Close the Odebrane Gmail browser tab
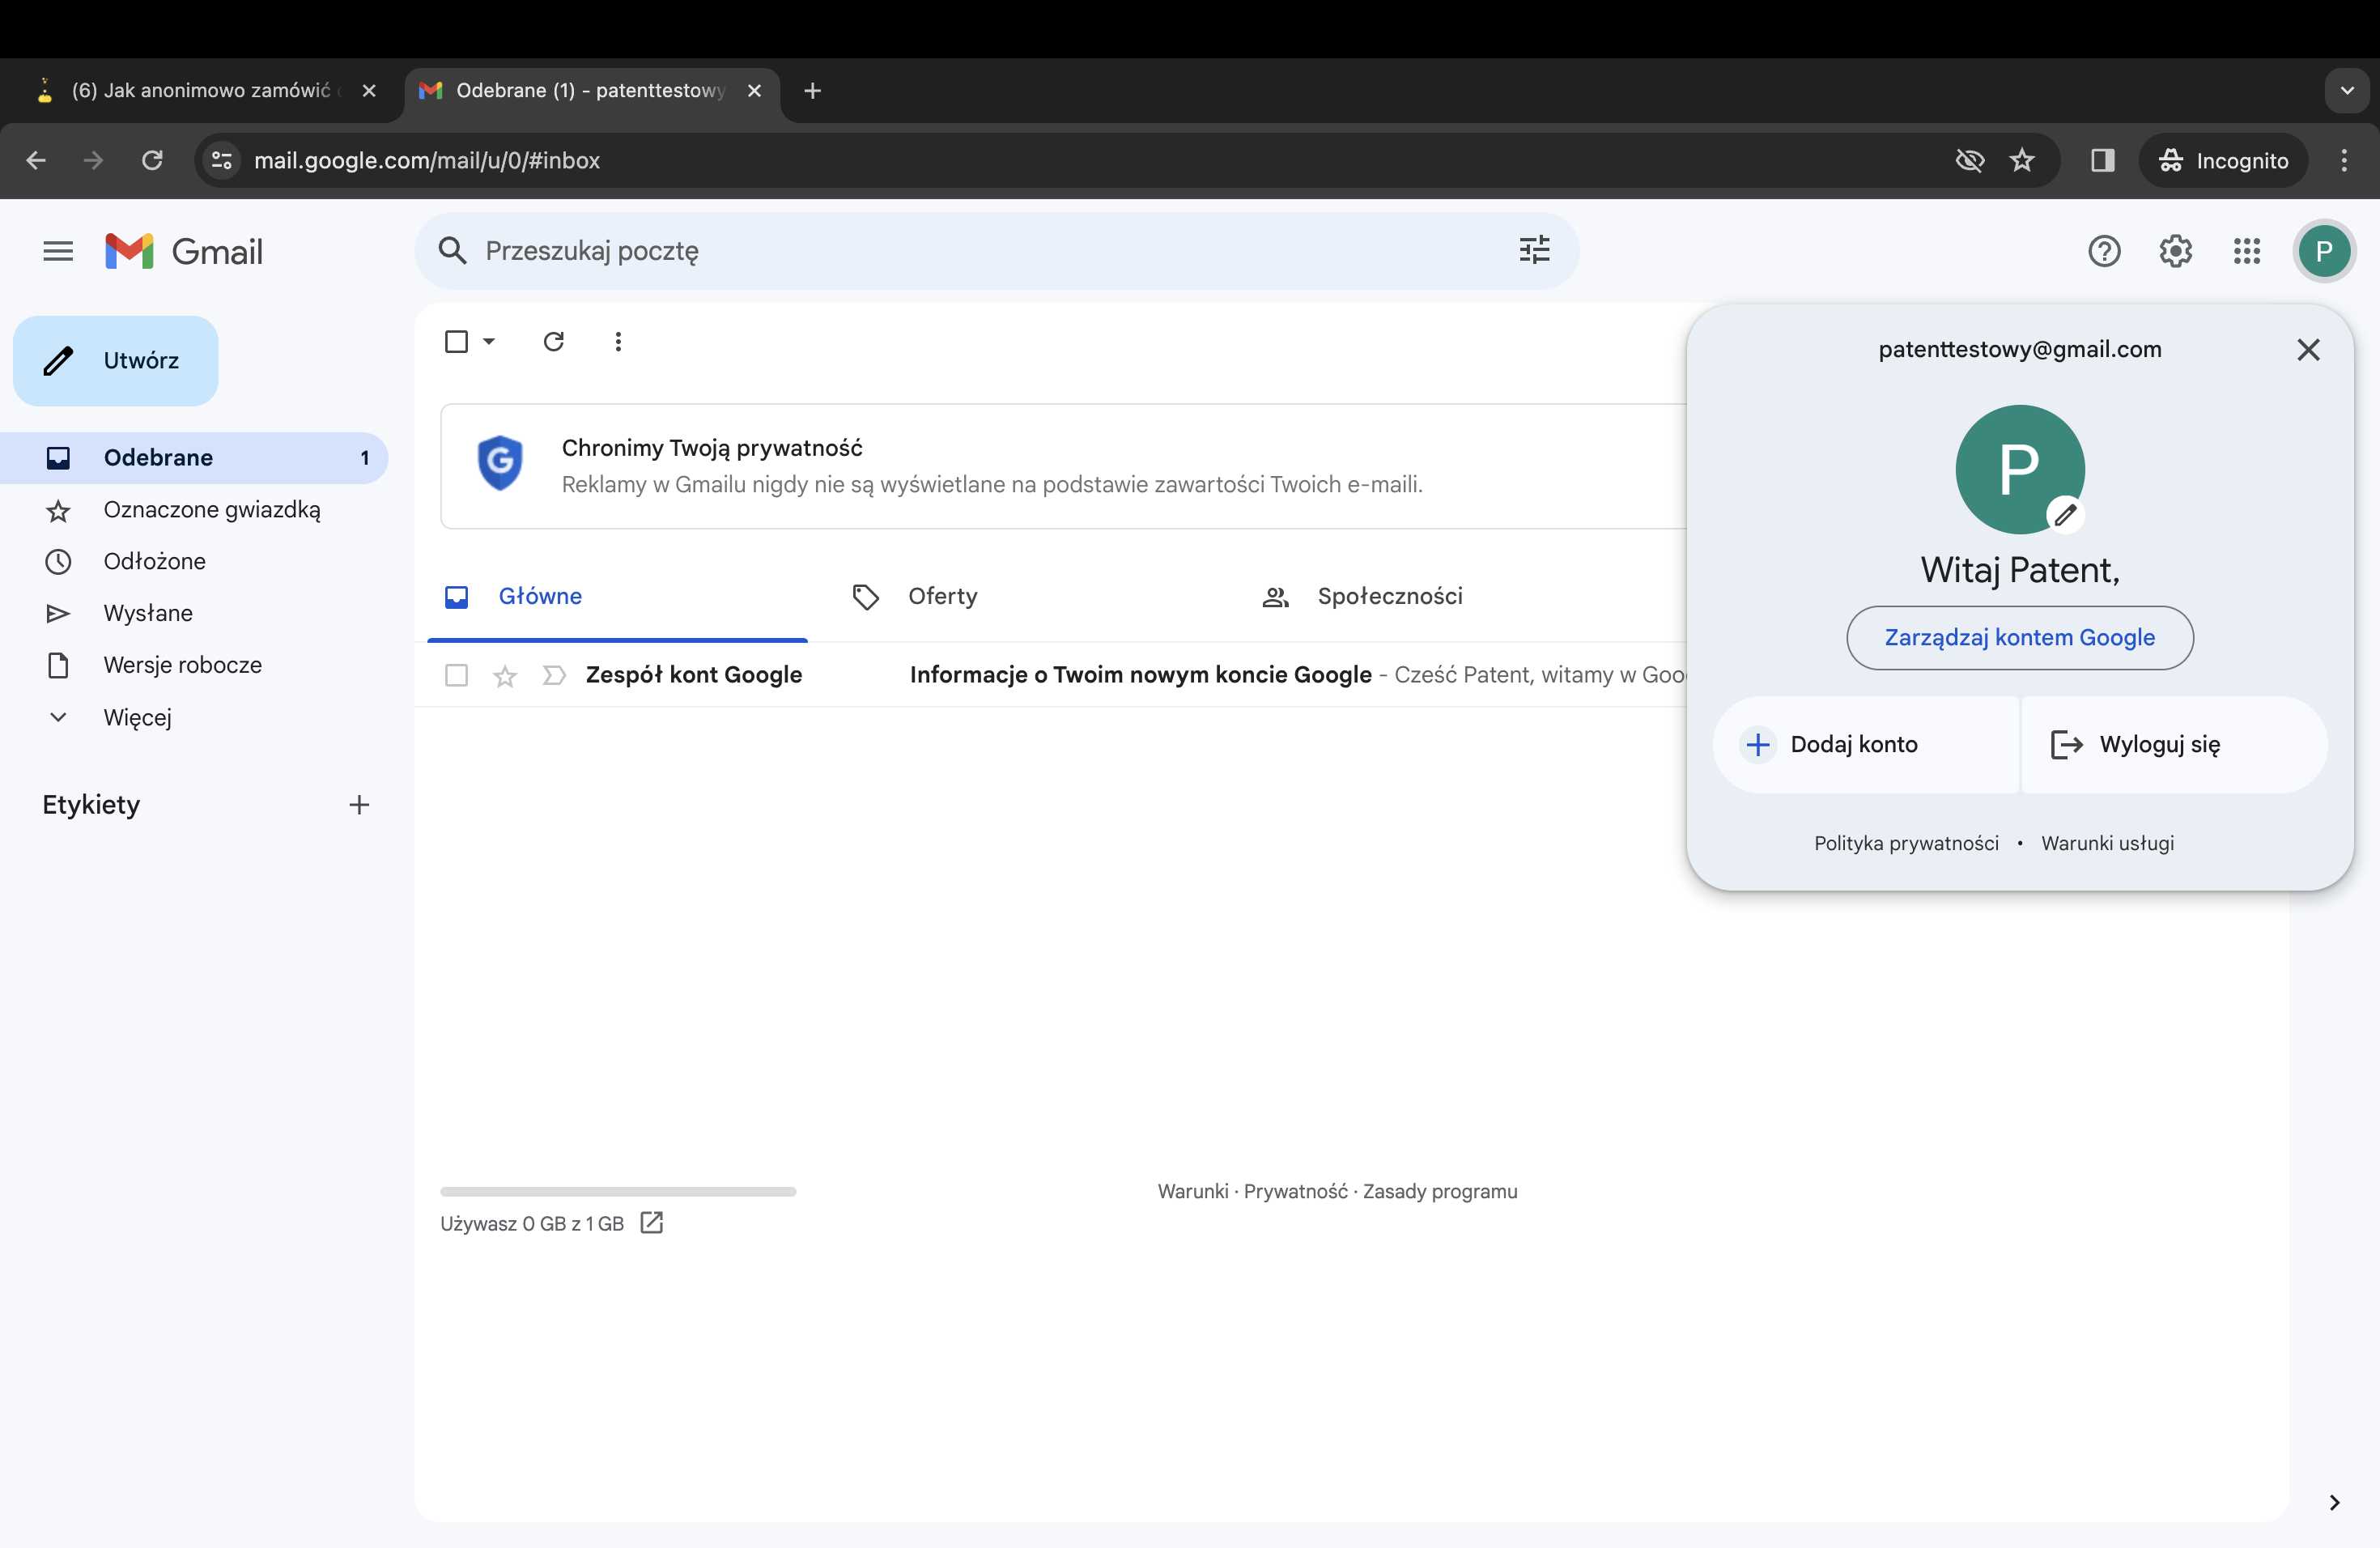 [754, 90]
